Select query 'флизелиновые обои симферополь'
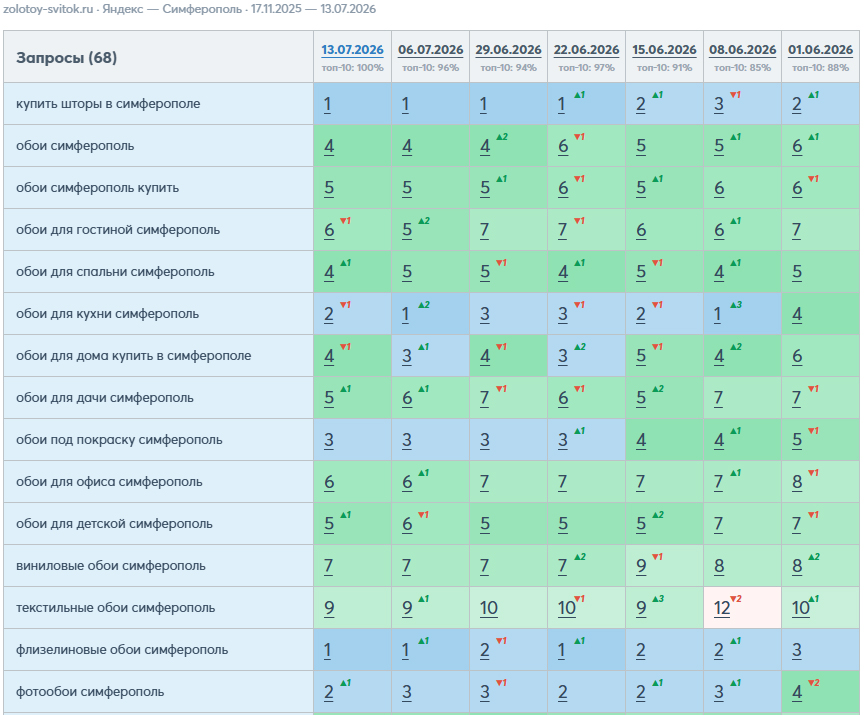The width and height of the screenshot is (866, 715). click(122, 649)
